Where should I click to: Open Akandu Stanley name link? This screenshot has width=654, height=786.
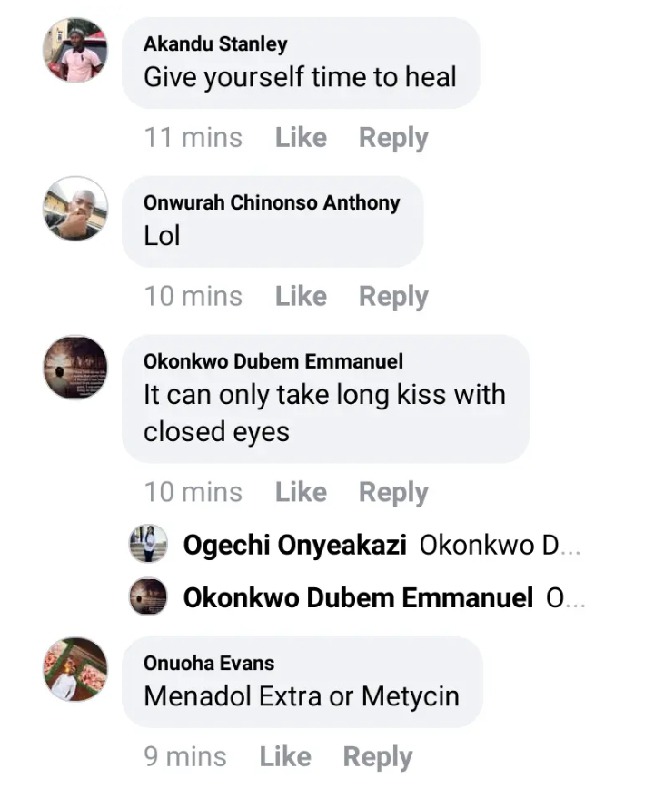215,45
